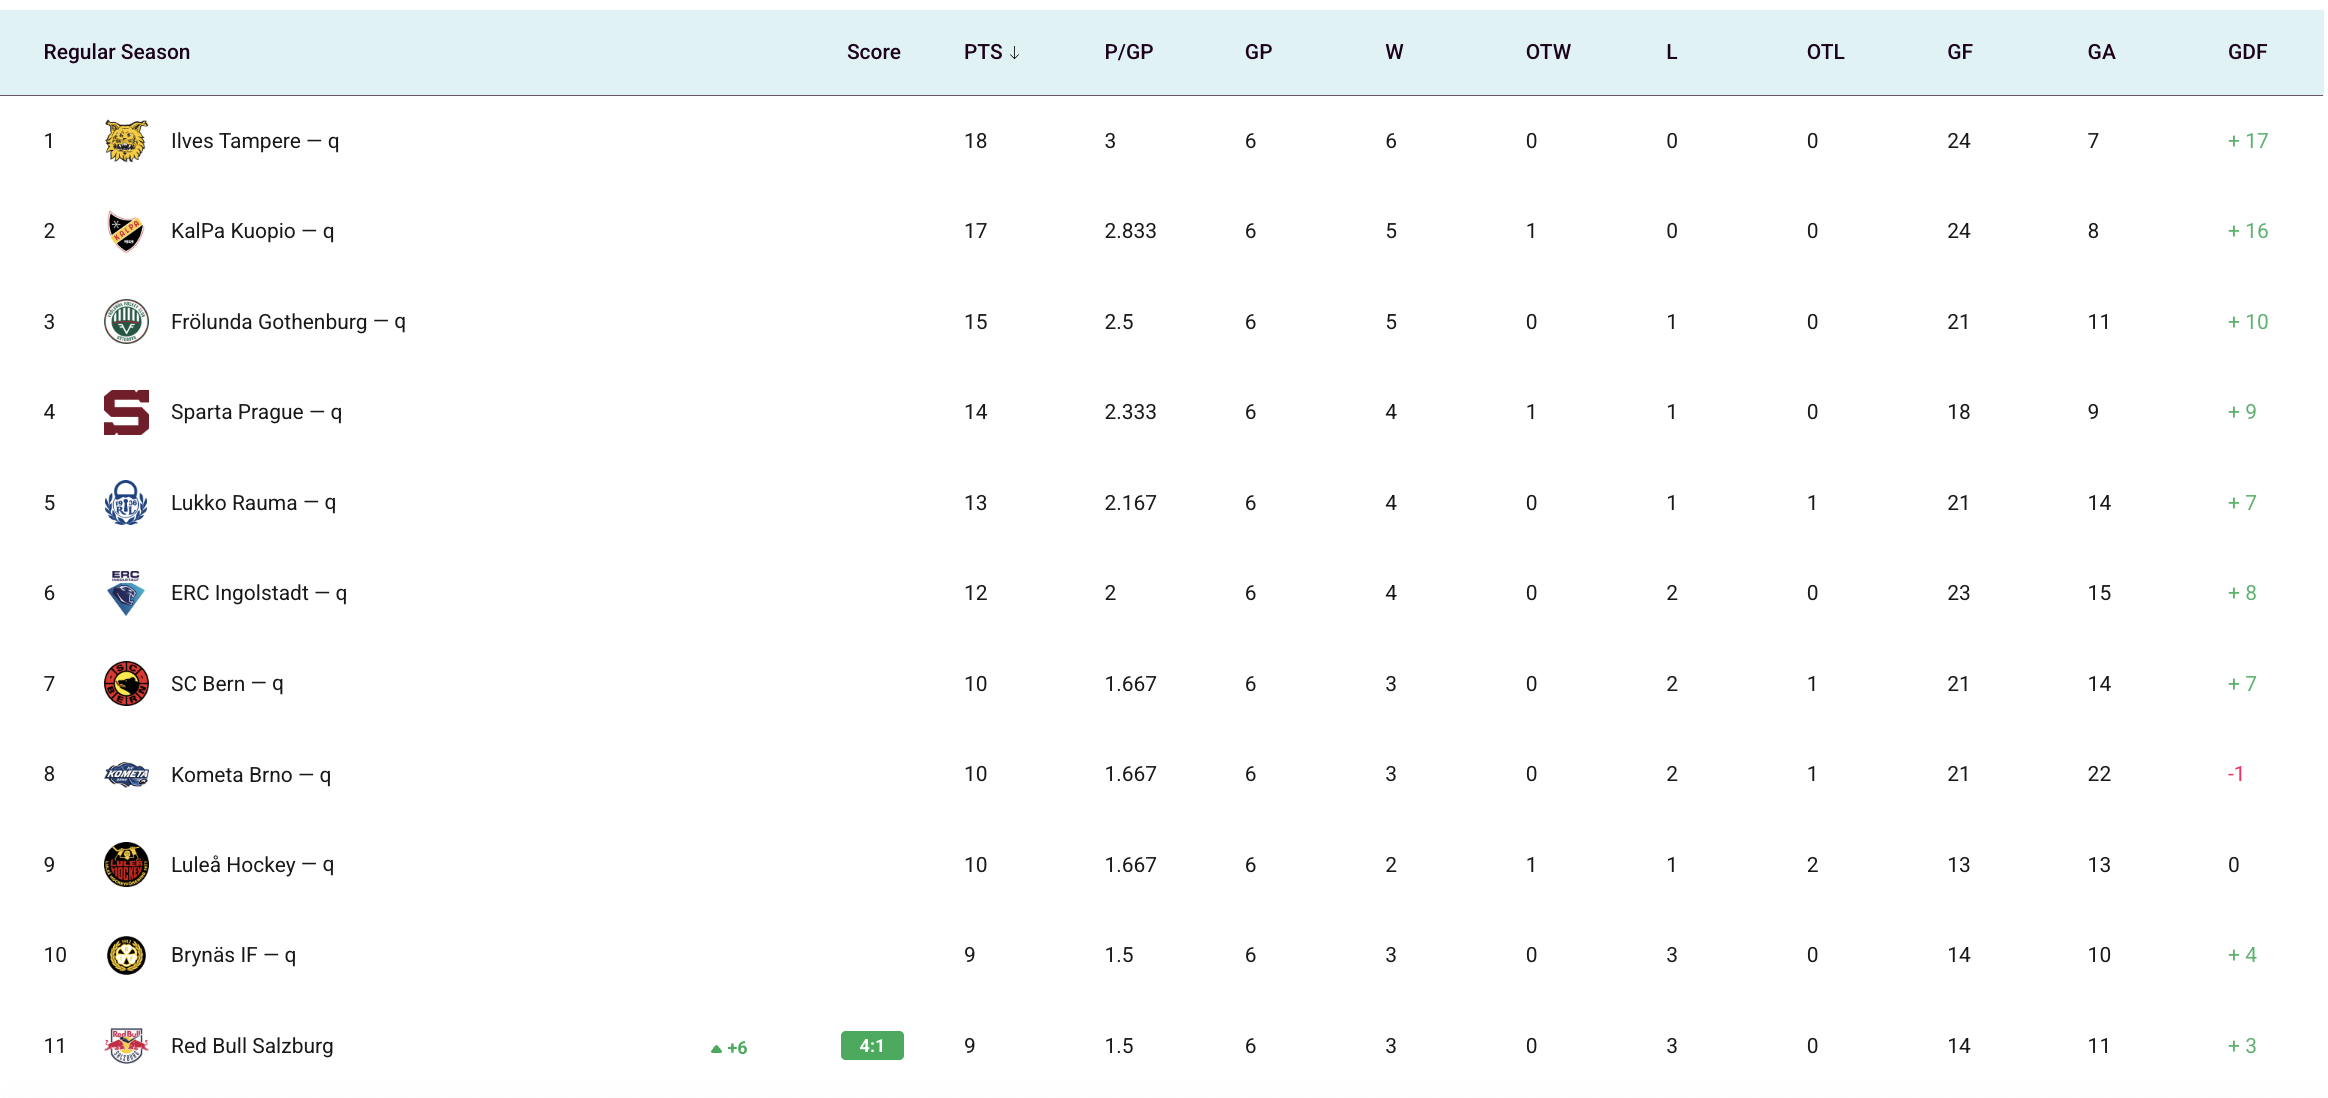Screen dimensions: 2328x1098
Task: Click the GF column header
Action: click(1959, 52)
